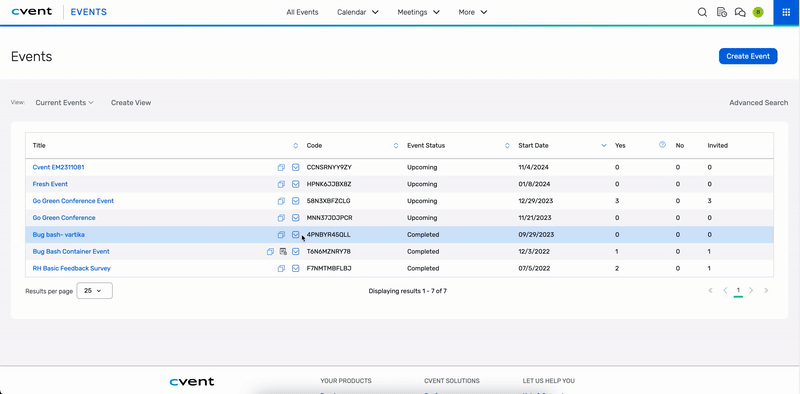Expand the More menu
The width and height of the screenshot is (800, 394).
point(472,12)
